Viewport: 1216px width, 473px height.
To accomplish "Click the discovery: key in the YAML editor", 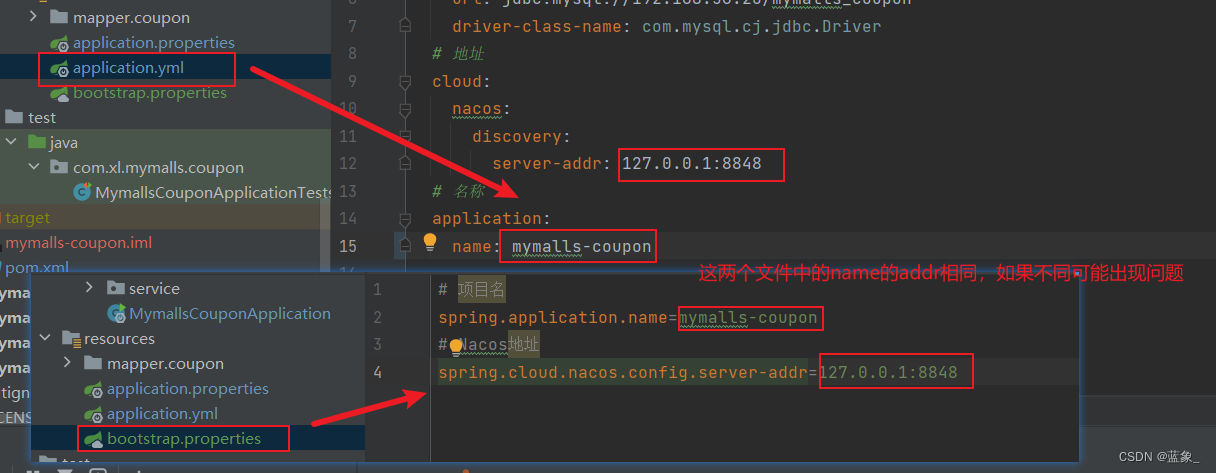I will coord(521,136).
